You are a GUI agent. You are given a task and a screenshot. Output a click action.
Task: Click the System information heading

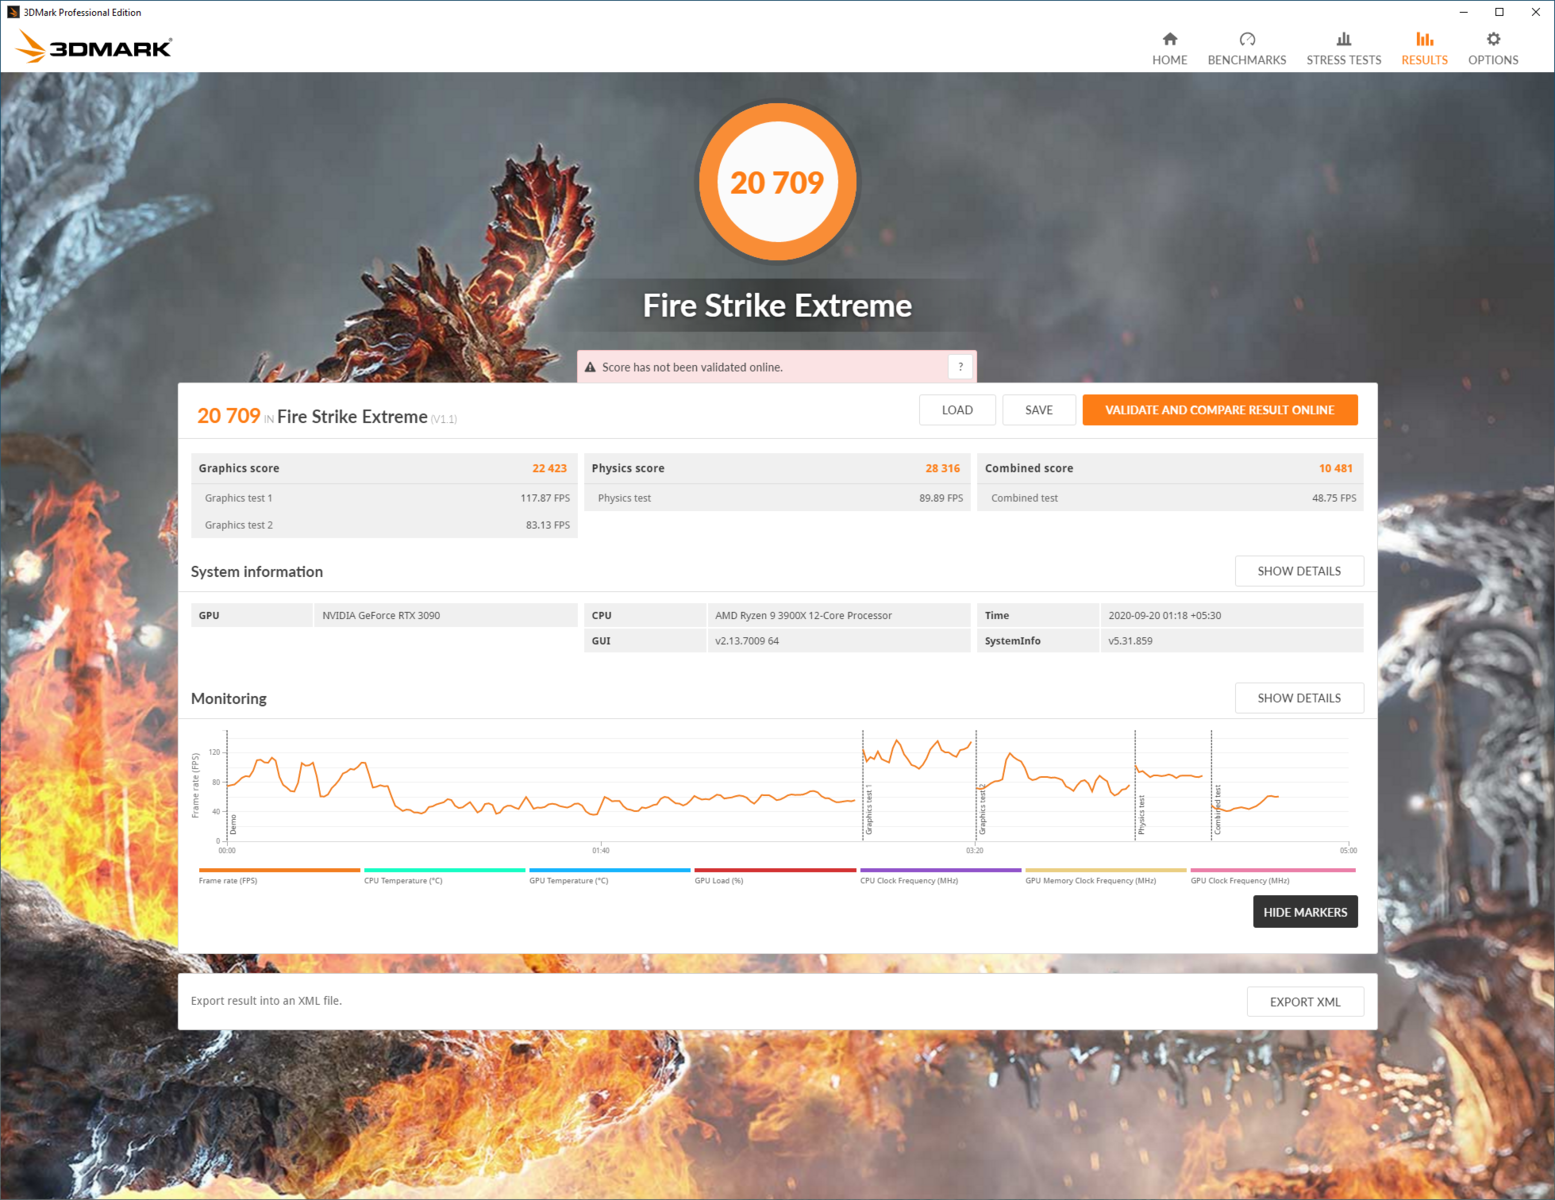257,572
